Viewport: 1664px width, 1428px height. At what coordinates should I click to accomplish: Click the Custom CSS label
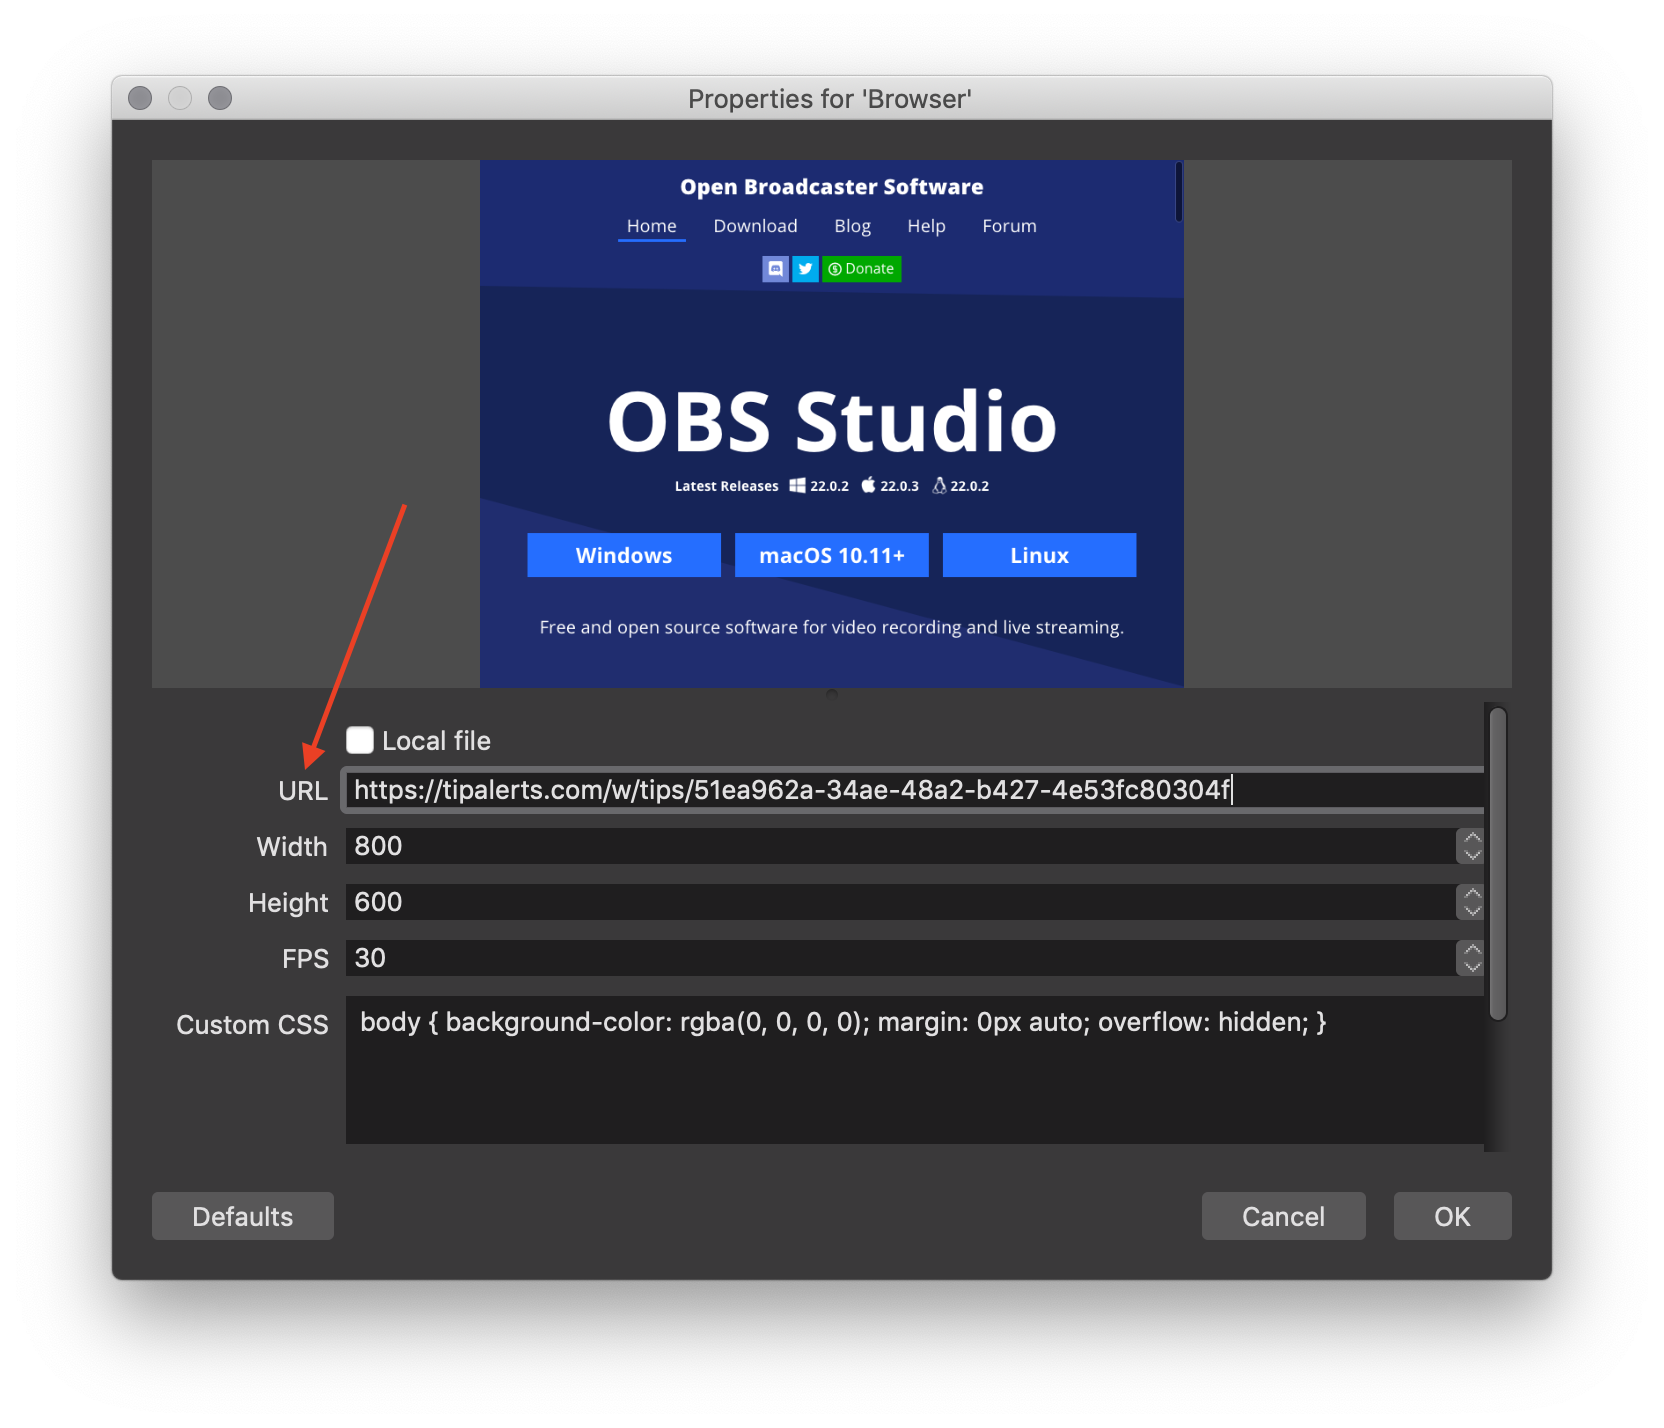(252, 1025)
